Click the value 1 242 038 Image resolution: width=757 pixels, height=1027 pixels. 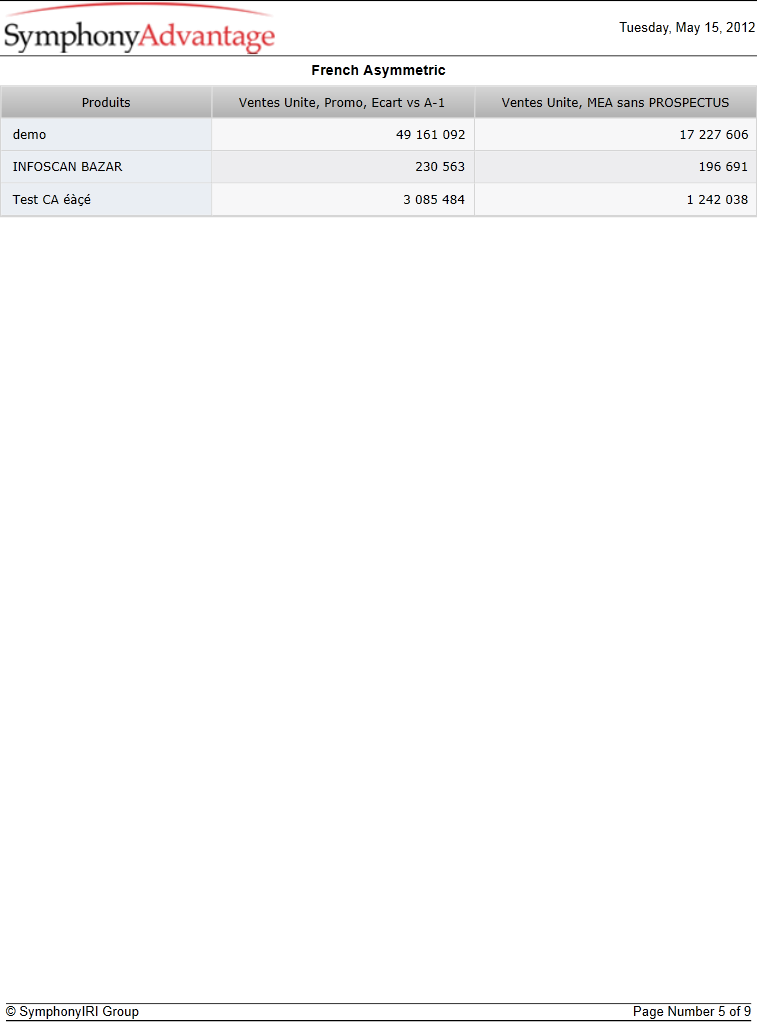717,199
